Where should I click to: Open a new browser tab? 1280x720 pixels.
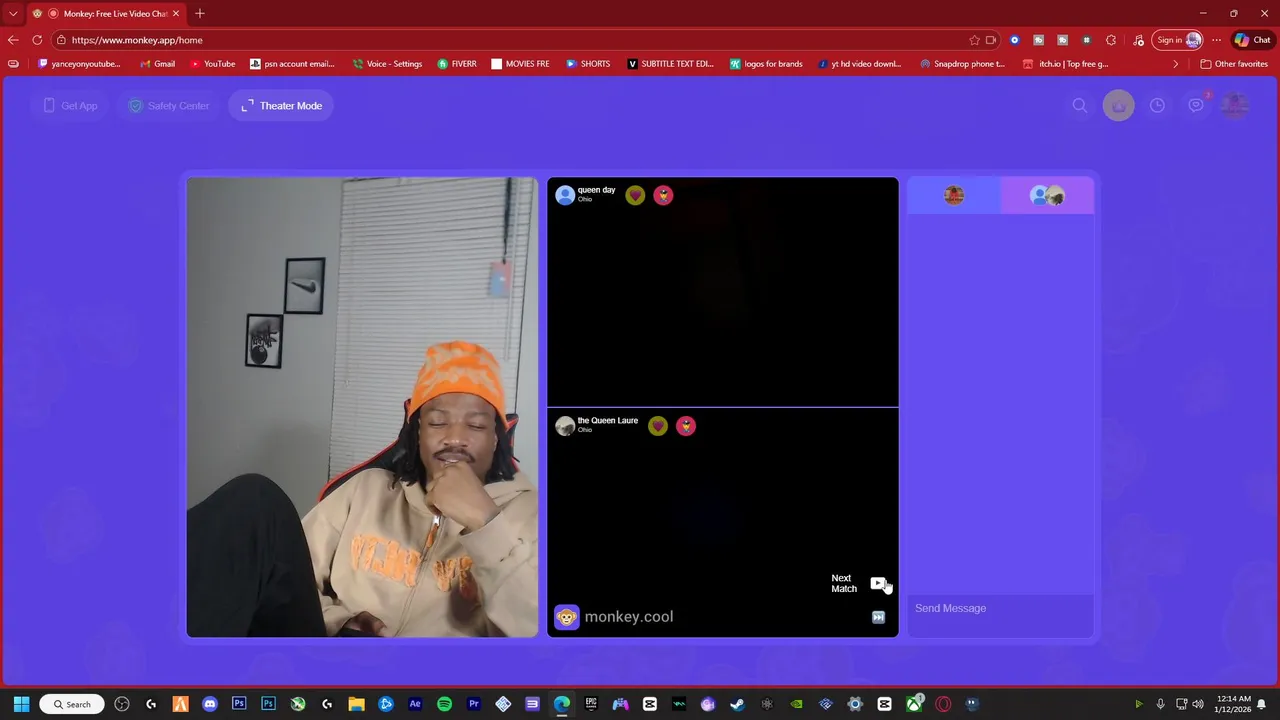tap(200, 13)
